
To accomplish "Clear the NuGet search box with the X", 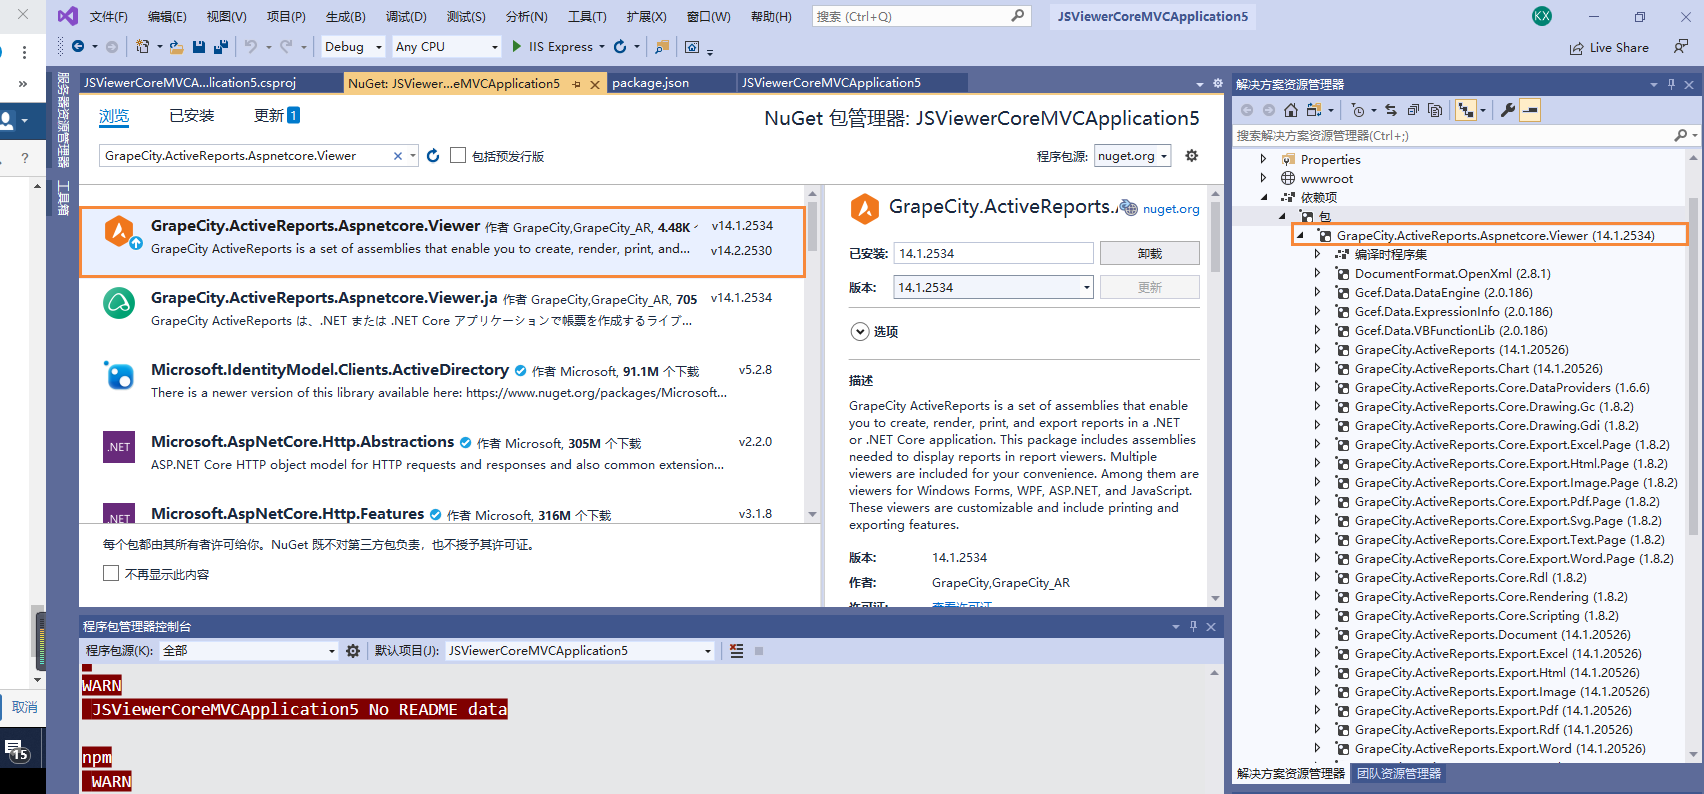I will pos(398,156).
